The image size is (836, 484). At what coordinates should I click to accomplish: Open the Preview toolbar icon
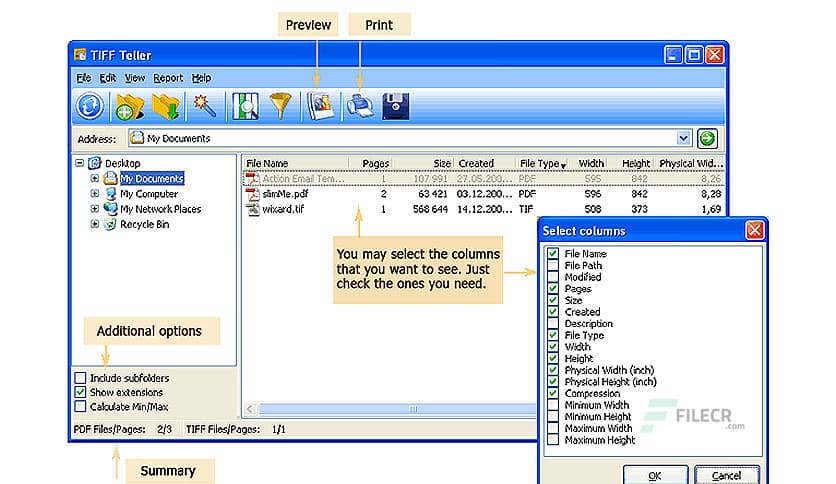[x=320, y=106]
